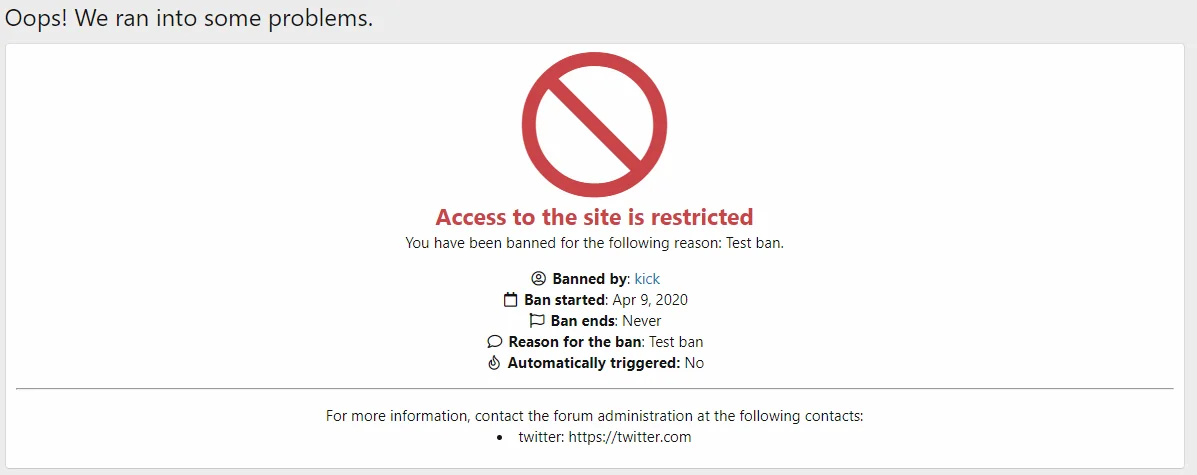
Task: Click the twitter.com contact URL
Action: [x=629, y=437]
